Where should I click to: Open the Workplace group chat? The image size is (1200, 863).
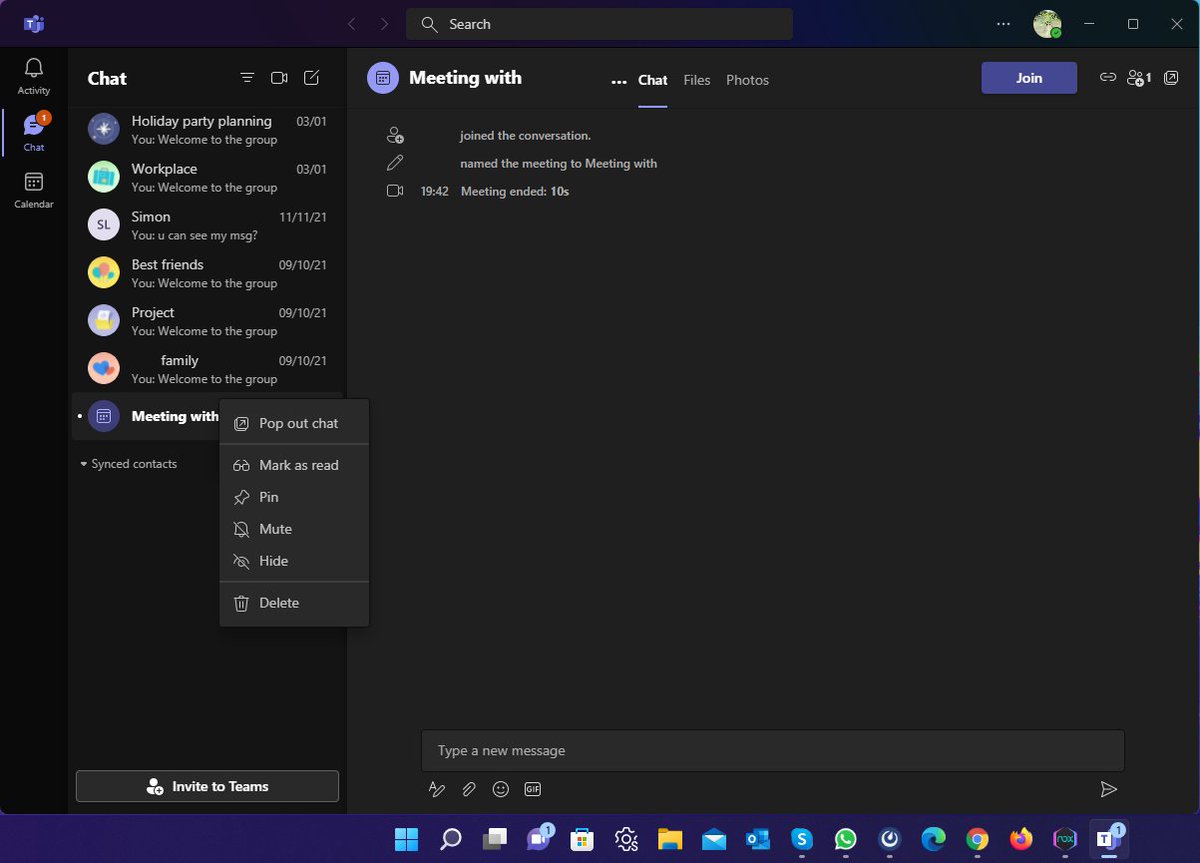pyautogui.click(x=207, y=177)
